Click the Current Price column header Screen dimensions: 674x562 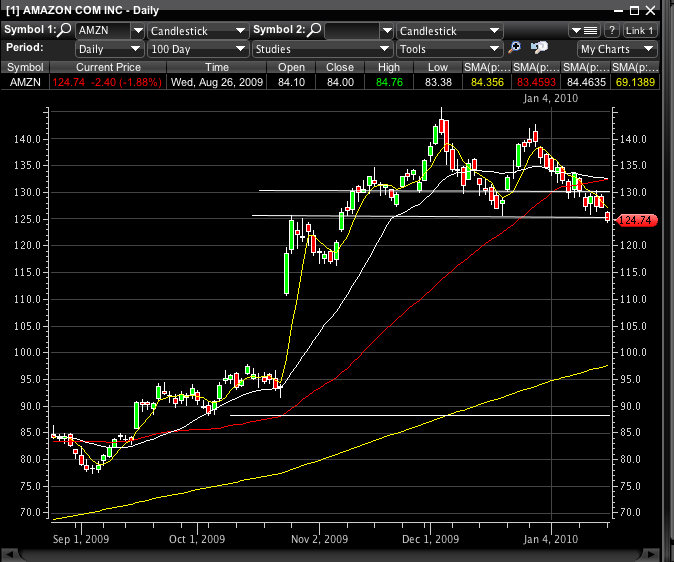point(108,66)
